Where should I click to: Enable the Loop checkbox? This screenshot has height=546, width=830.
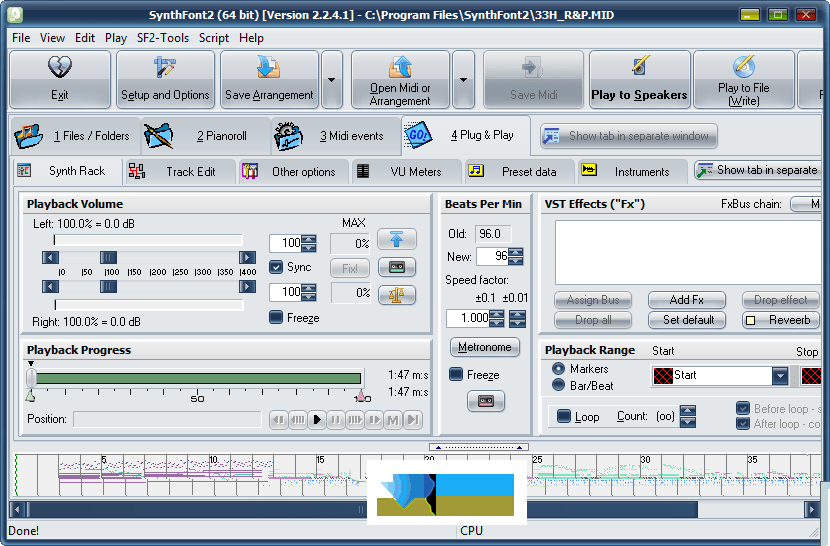coord(564,416)
